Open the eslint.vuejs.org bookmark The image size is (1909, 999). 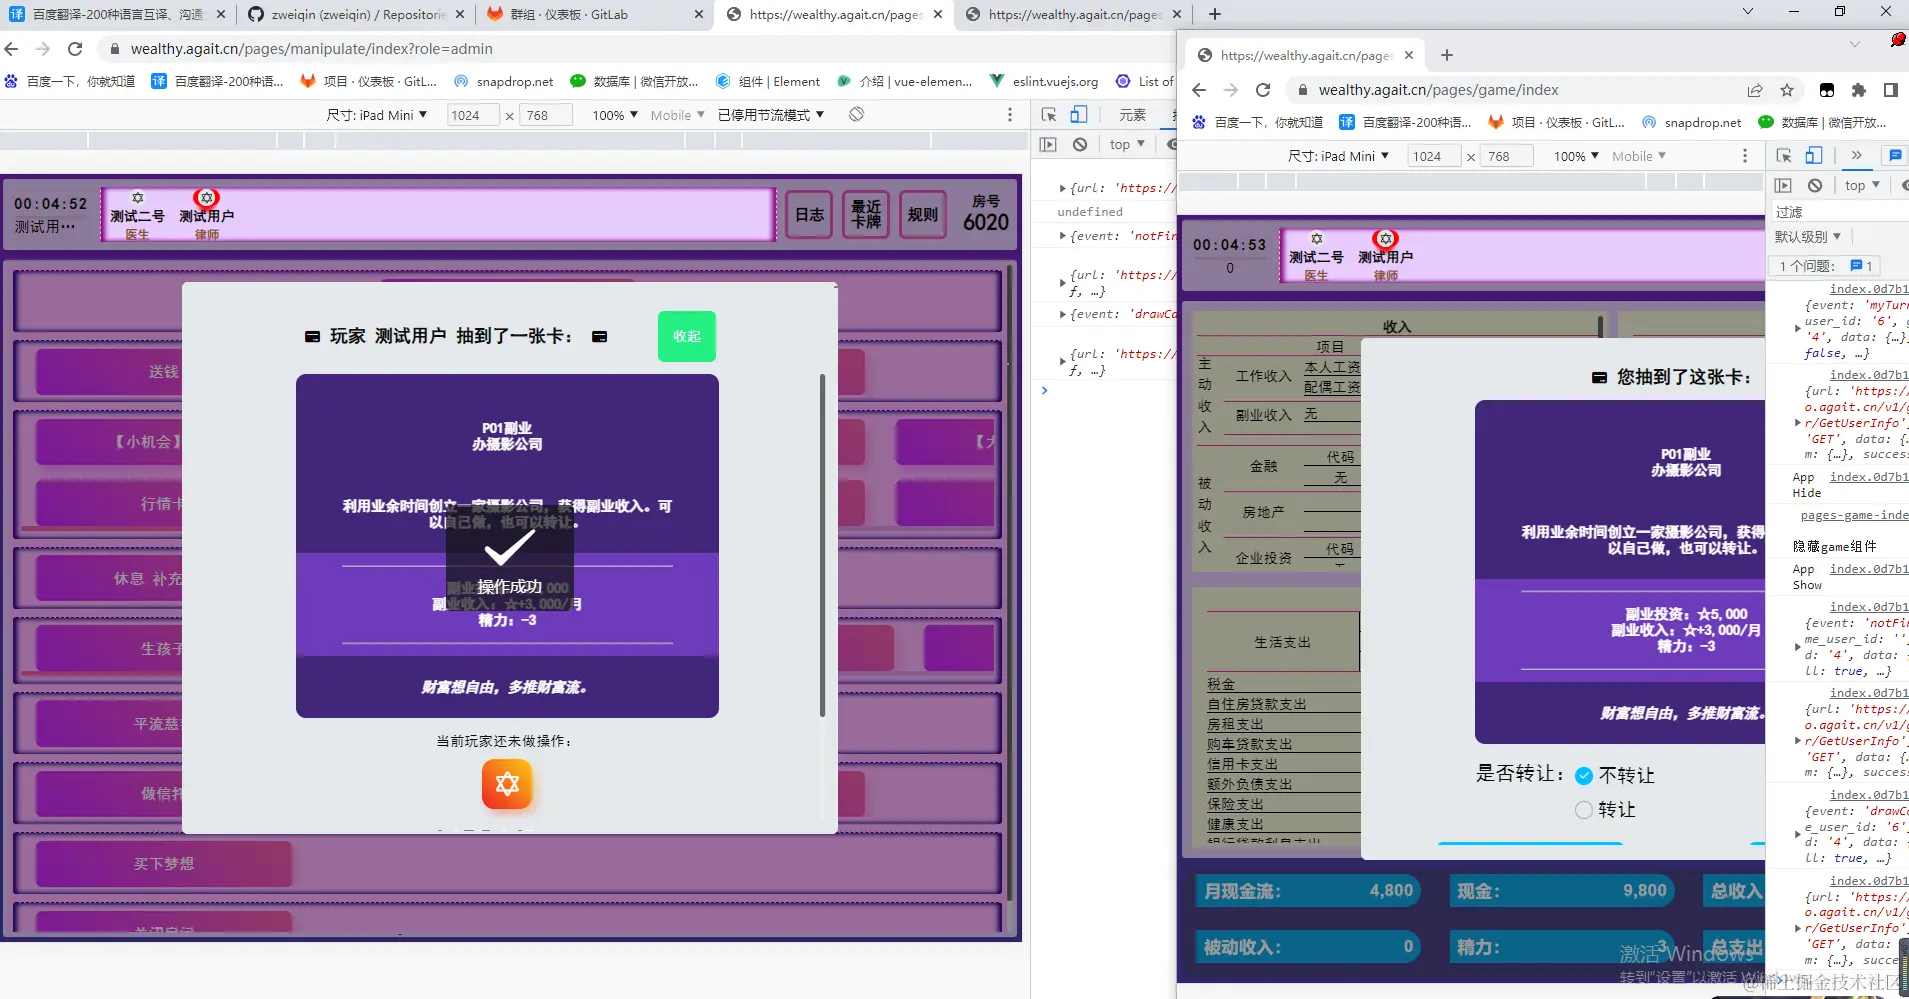click(x=1043, y=82)
